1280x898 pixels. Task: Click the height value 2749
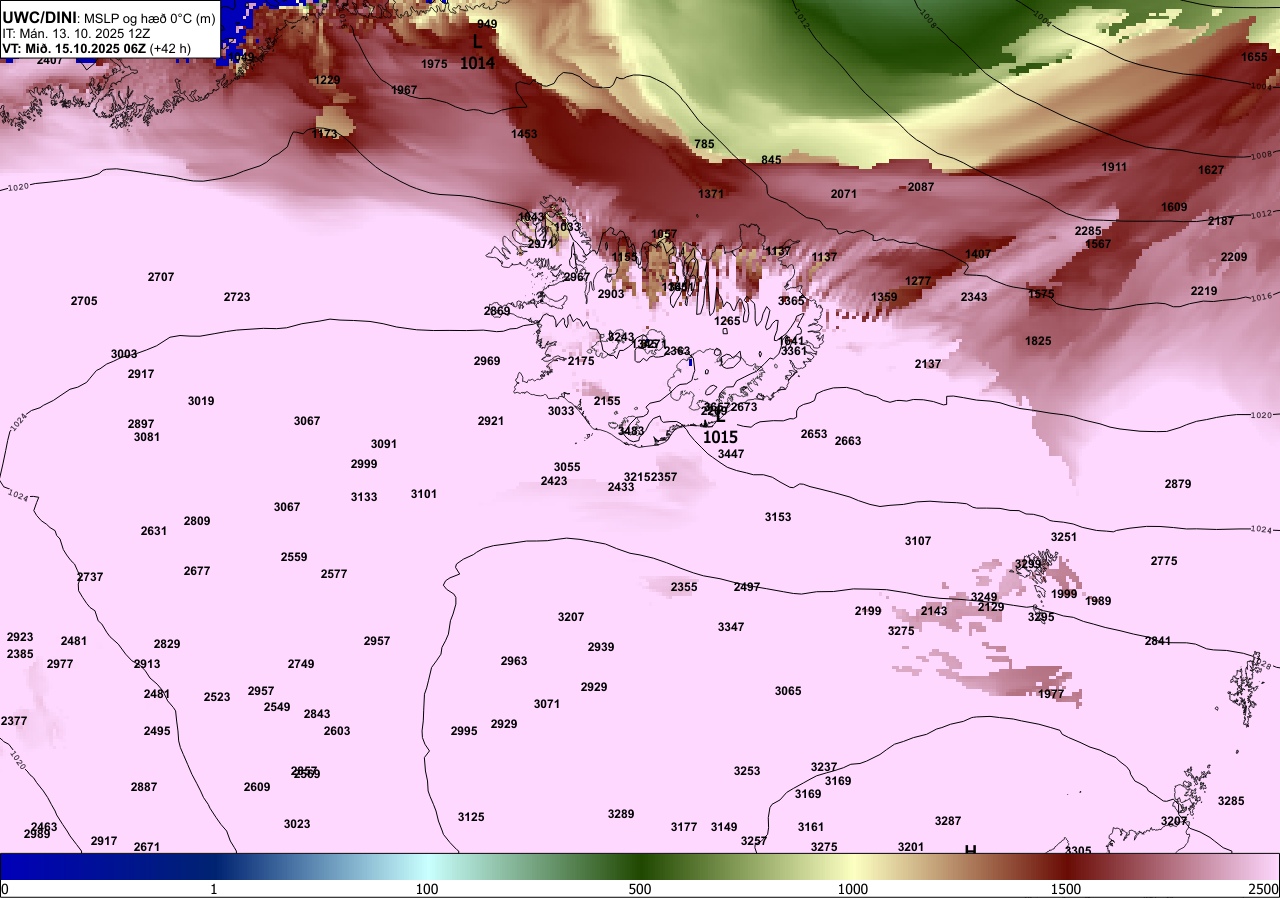point(301,664)
